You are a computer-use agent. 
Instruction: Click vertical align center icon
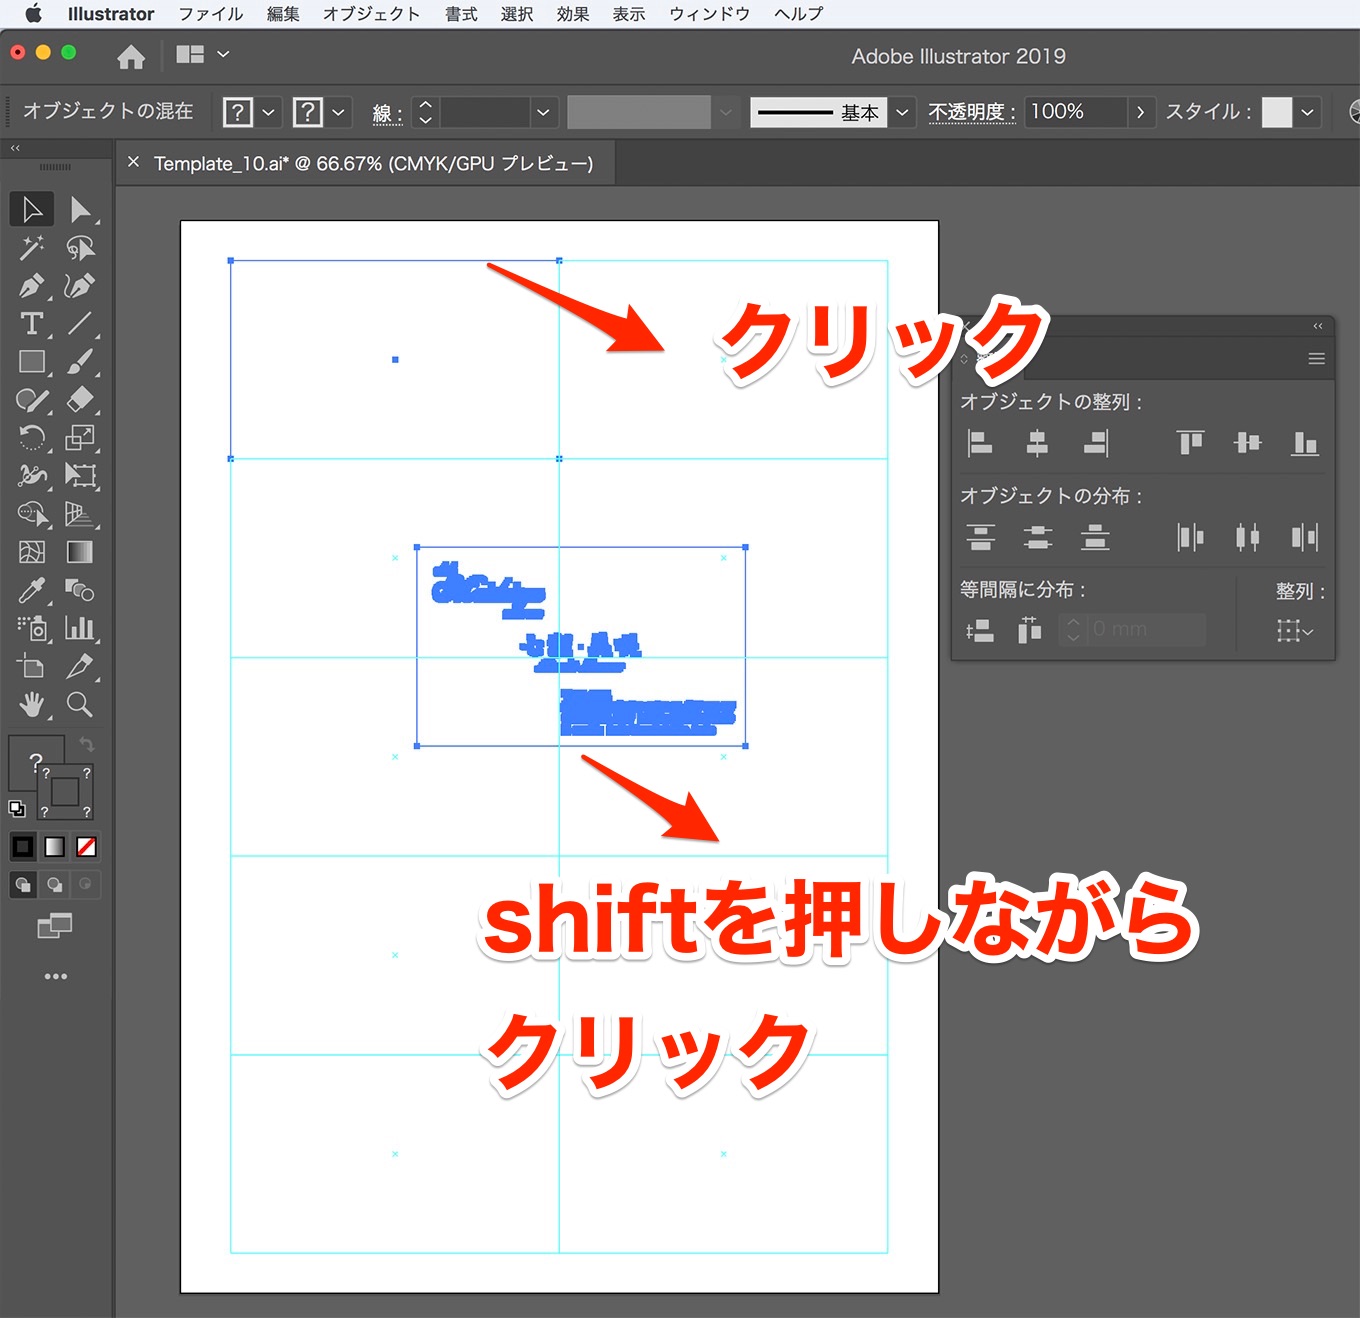(x=1248, y=442)
